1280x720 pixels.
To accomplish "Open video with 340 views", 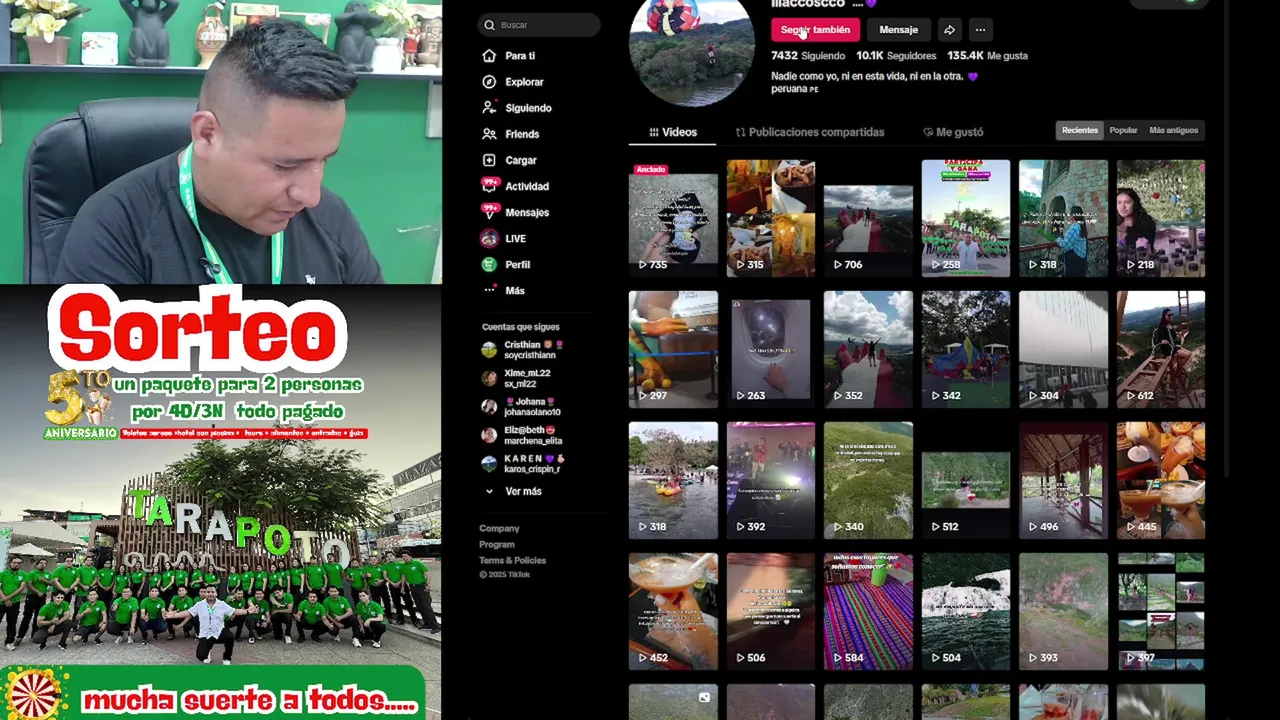I will click(868, 480).
